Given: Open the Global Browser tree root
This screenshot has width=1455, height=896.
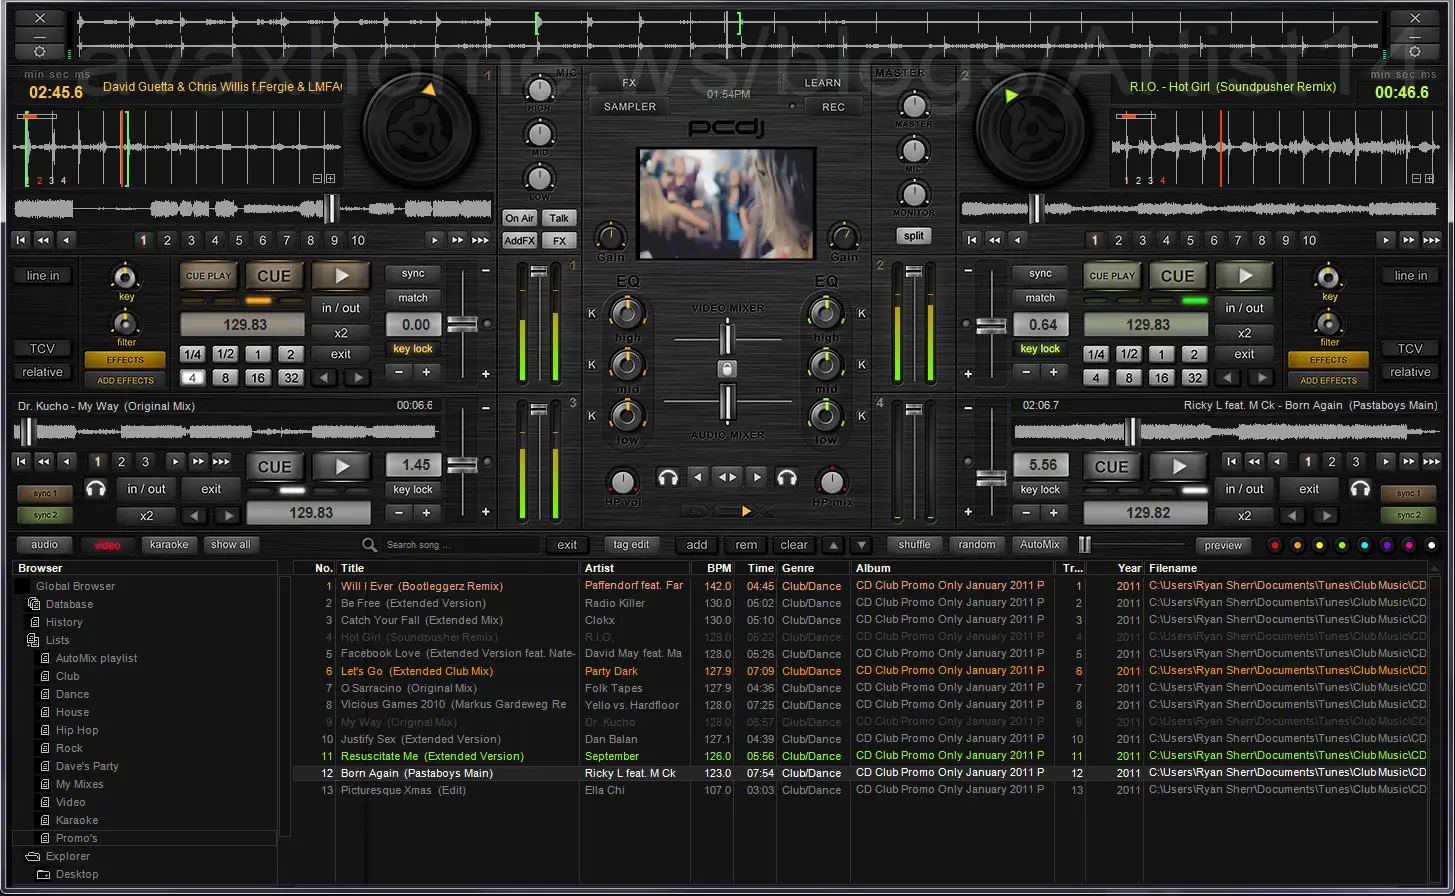Looking at the screenshot, I should pos(75,587).
